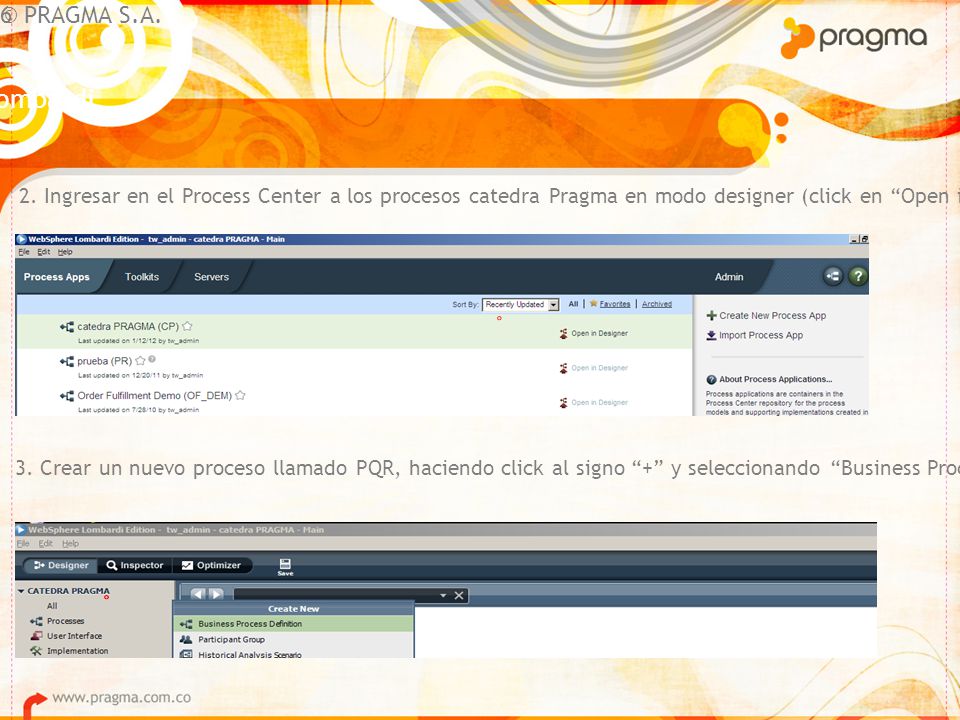Click the Implementation tools icon
The width and height of the screenshot is (960, 720).
(x=36, y=651)
